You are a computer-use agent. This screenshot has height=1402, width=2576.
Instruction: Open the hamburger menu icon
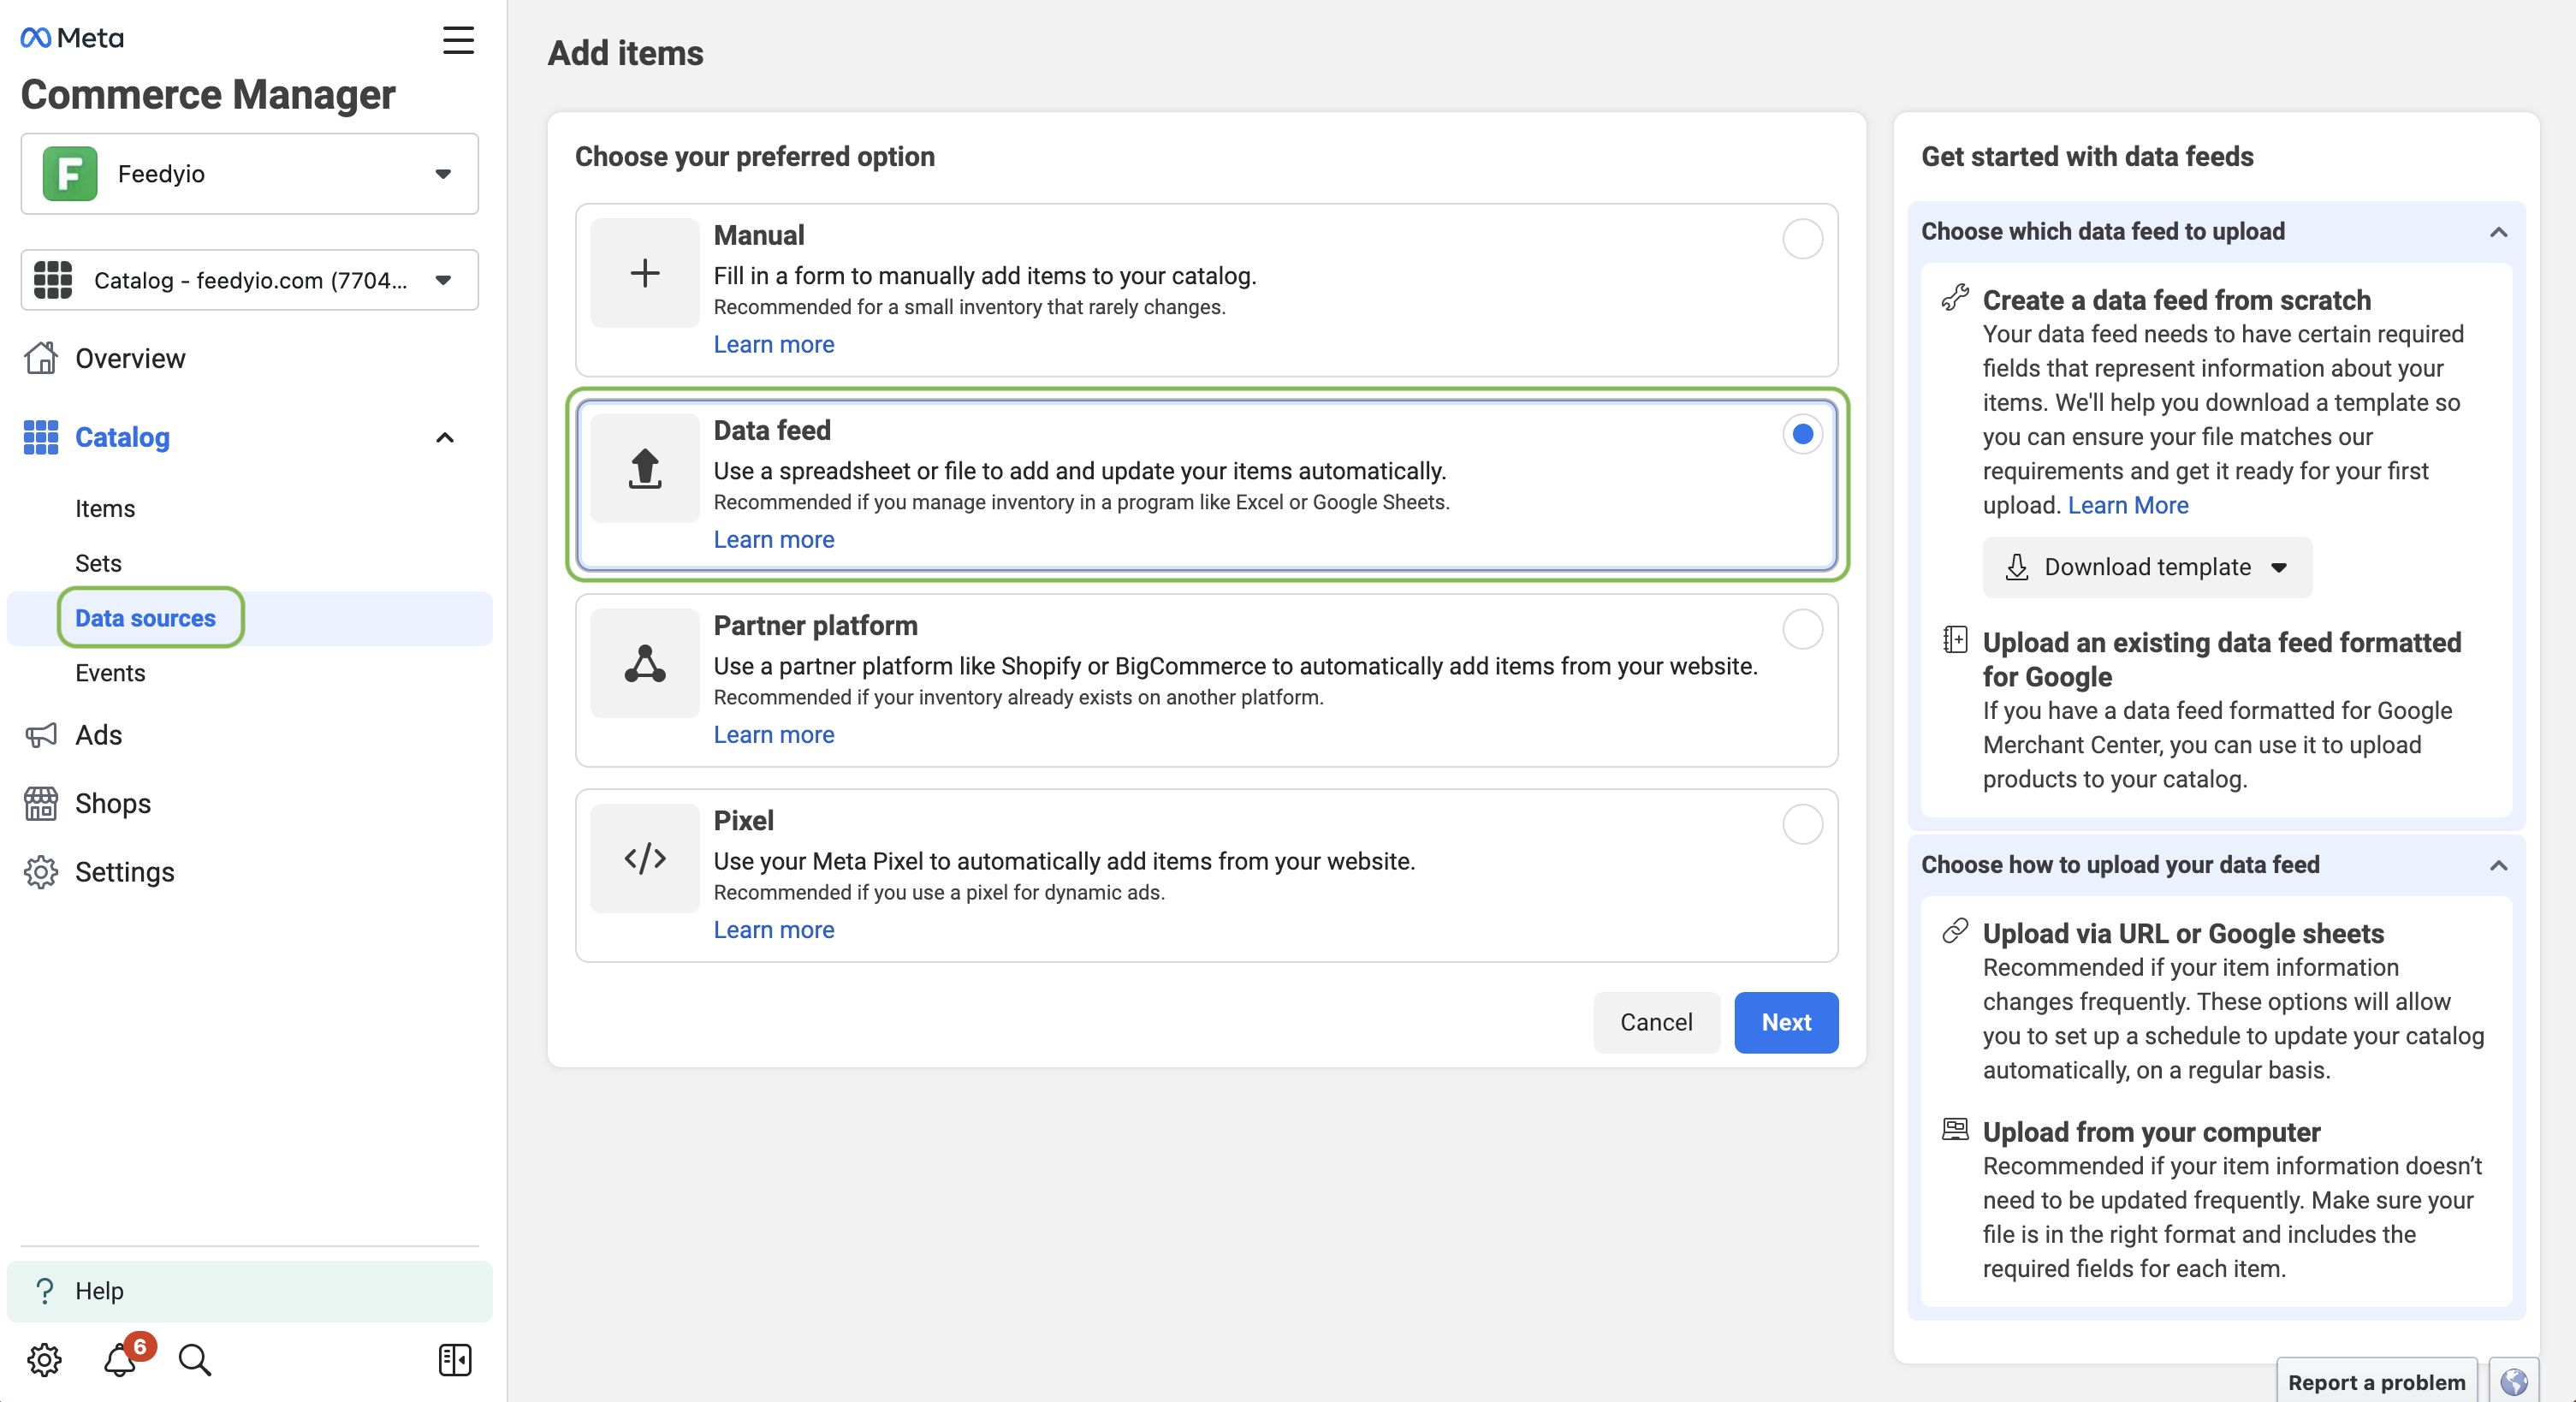[458, 40]
